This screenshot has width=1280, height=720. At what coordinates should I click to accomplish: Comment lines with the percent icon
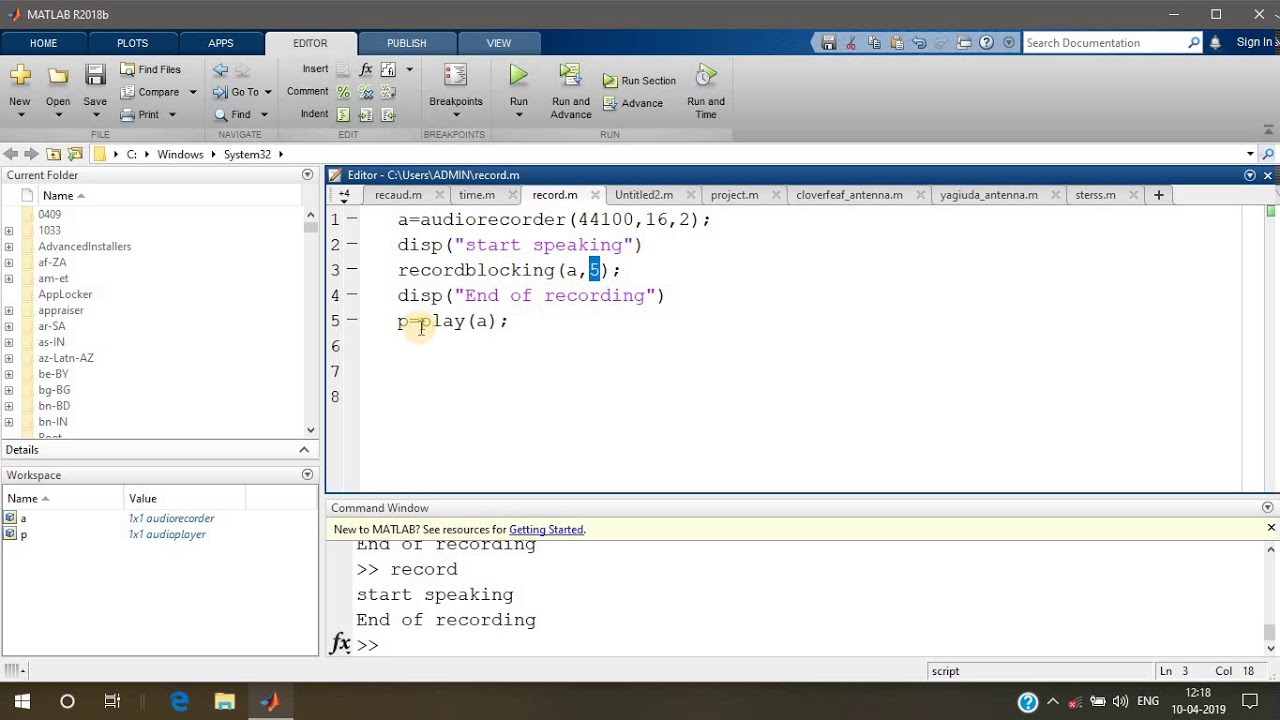point(344,92)
